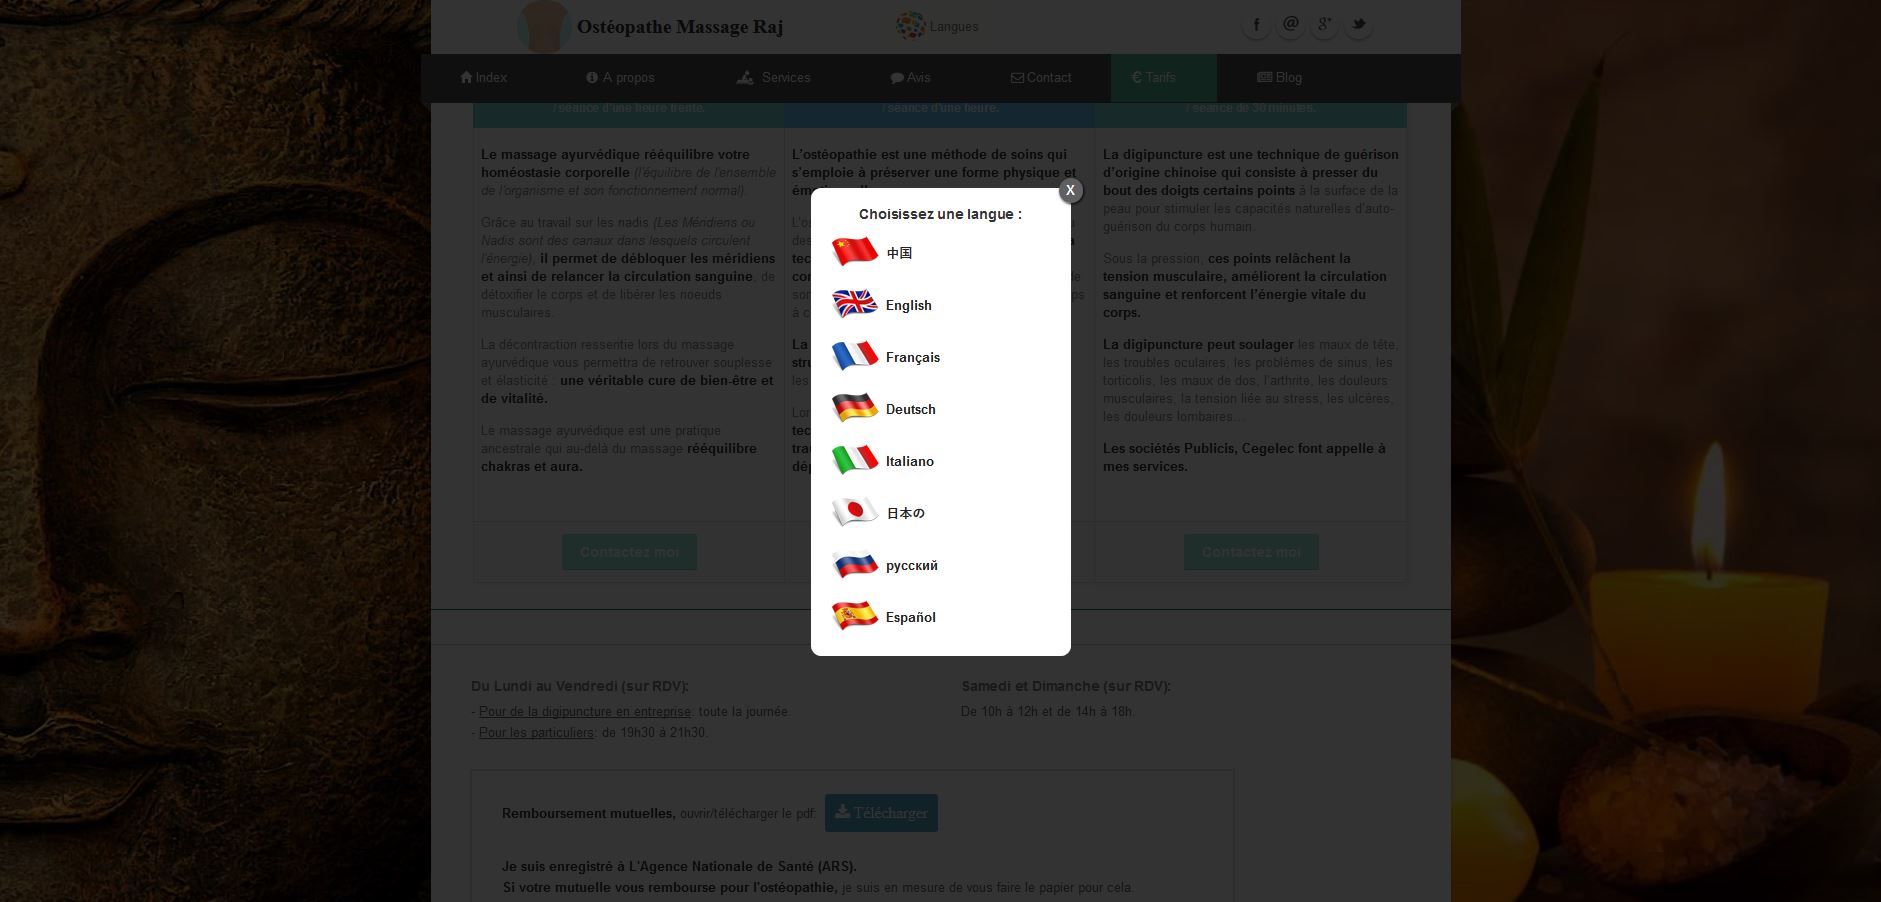Choose Deutsch language option

point(911,409)
